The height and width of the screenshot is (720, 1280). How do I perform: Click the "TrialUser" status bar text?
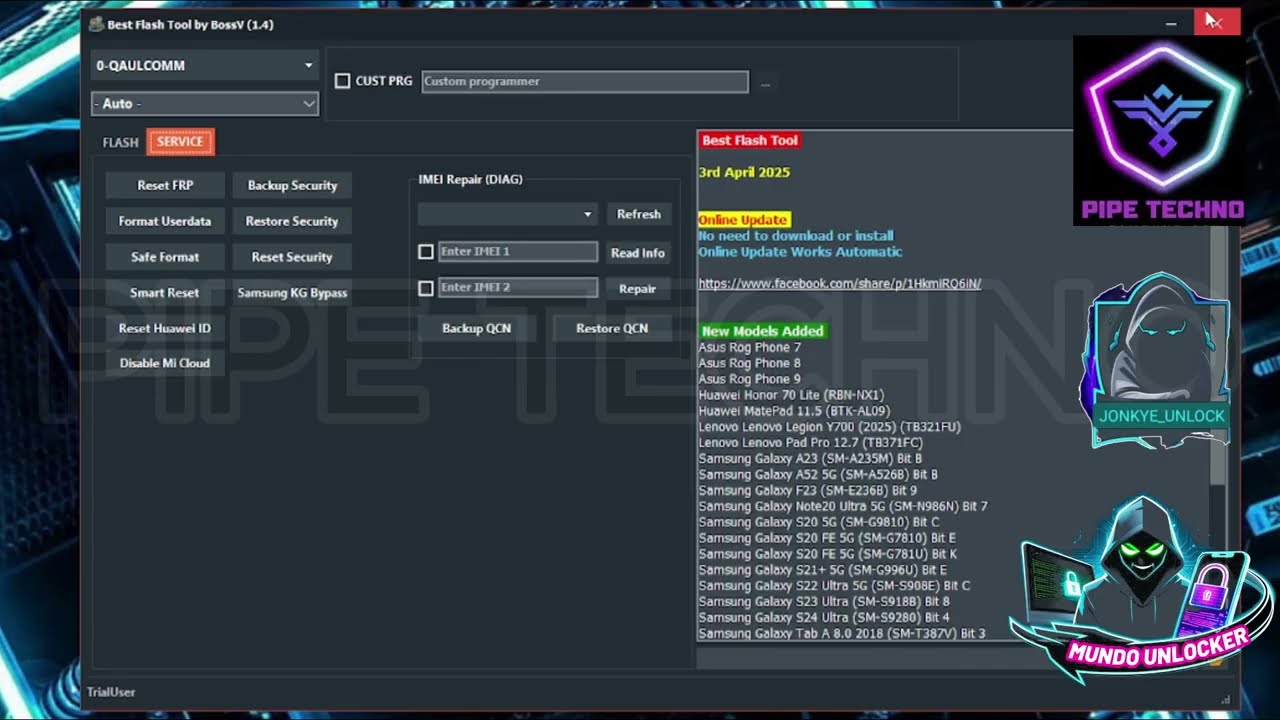tap(111, 692)
